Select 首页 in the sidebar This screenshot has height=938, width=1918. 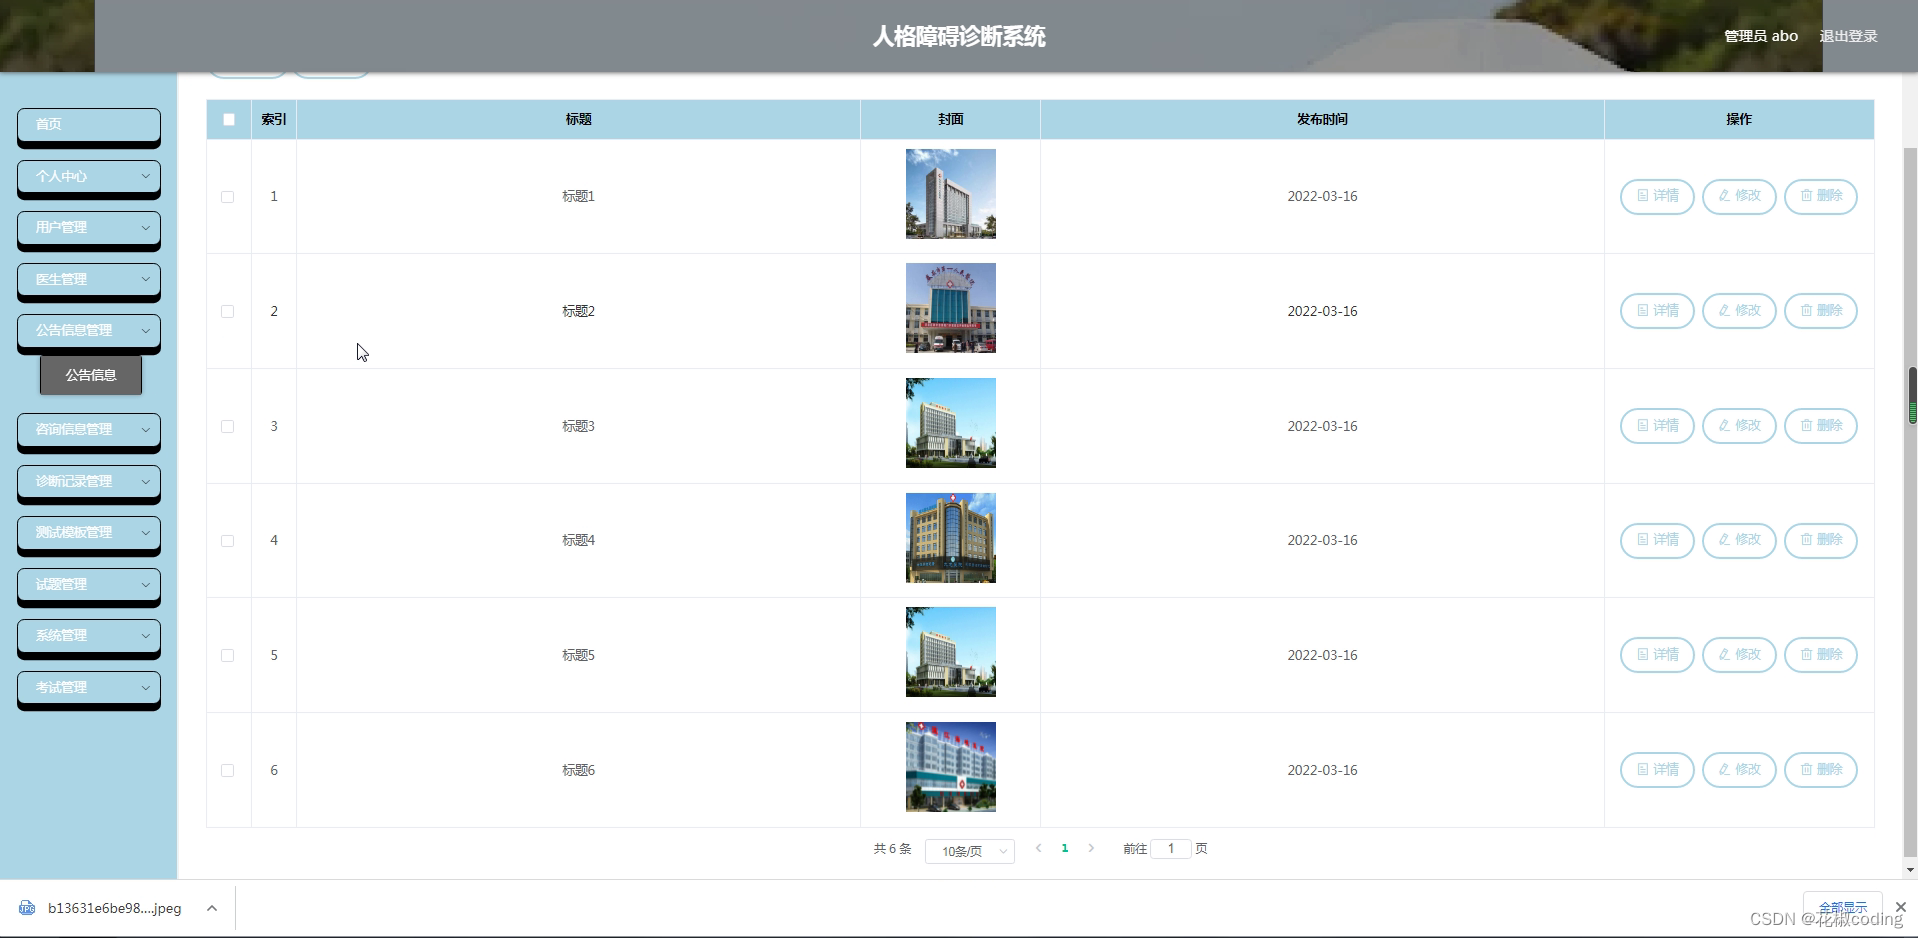pyautogui.click(x=88, y=124)
